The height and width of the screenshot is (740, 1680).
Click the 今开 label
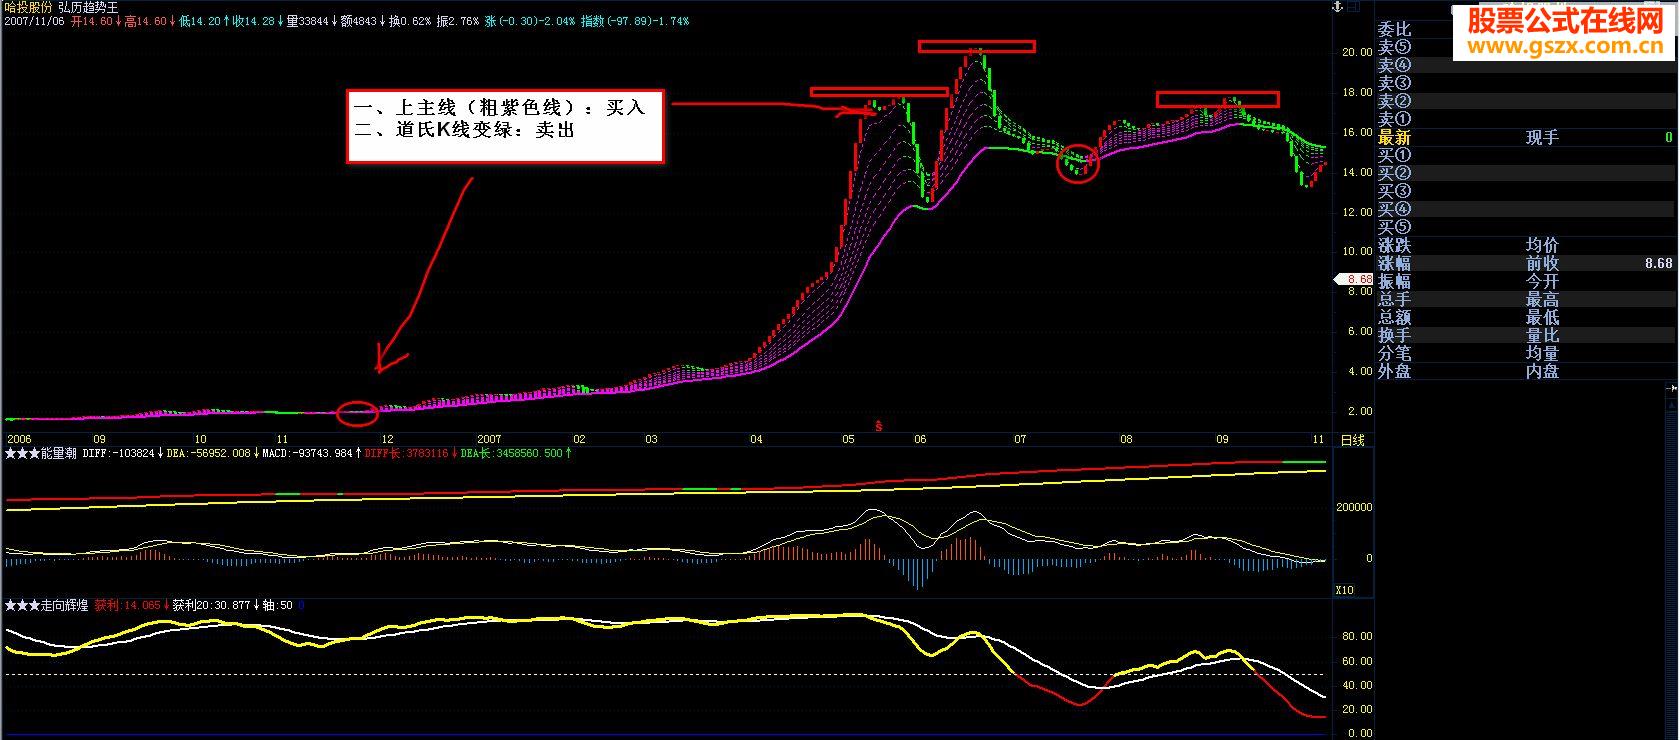[x=1542, y=281]
